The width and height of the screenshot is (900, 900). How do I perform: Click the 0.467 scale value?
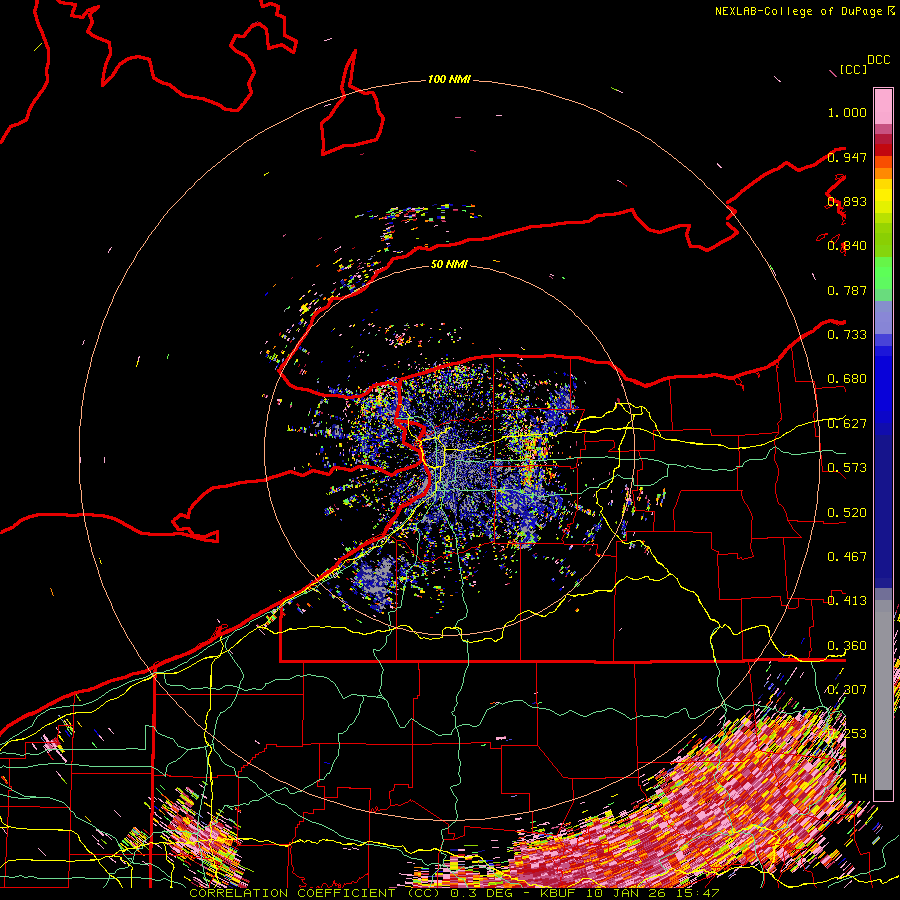[847, 557]
